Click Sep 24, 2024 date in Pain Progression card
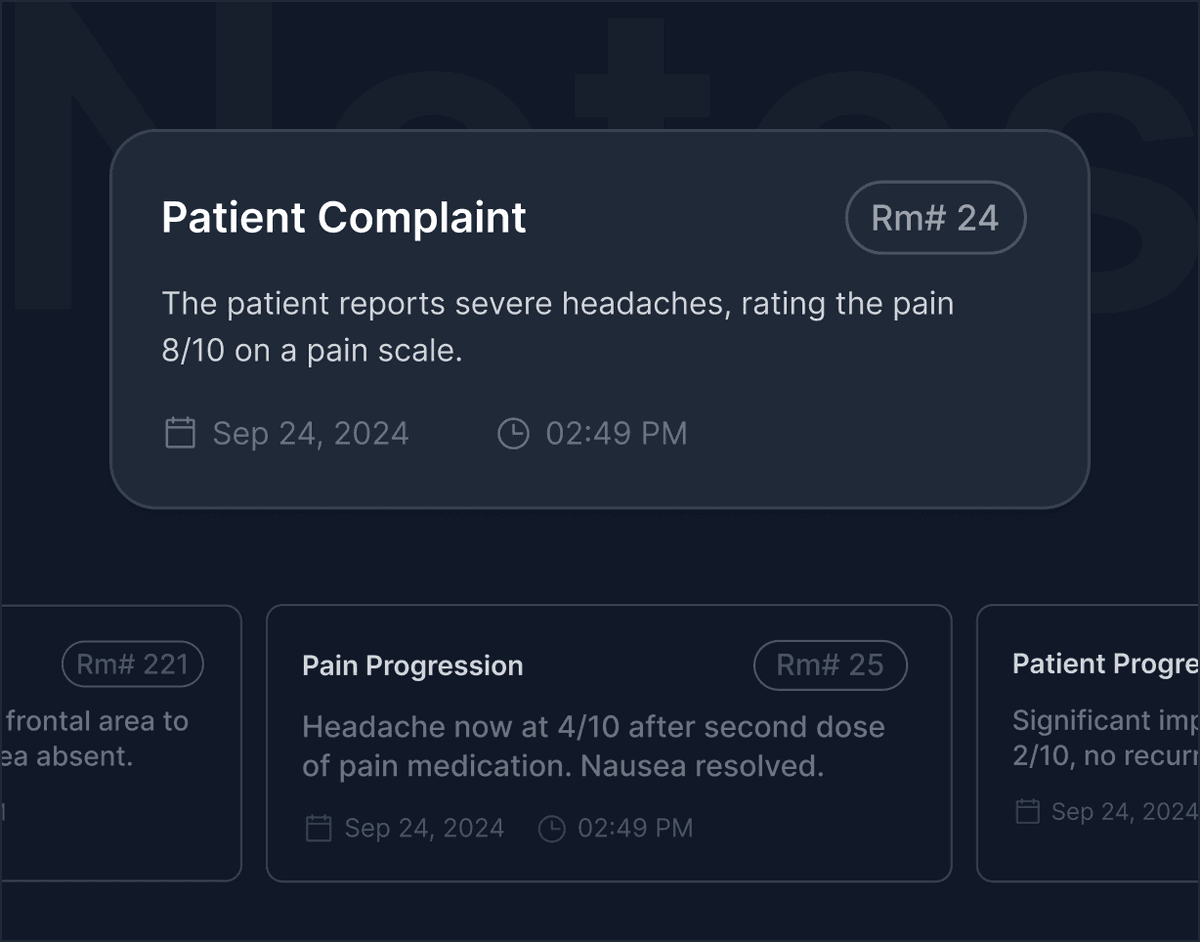1200x942 pixels. point(424,828)
